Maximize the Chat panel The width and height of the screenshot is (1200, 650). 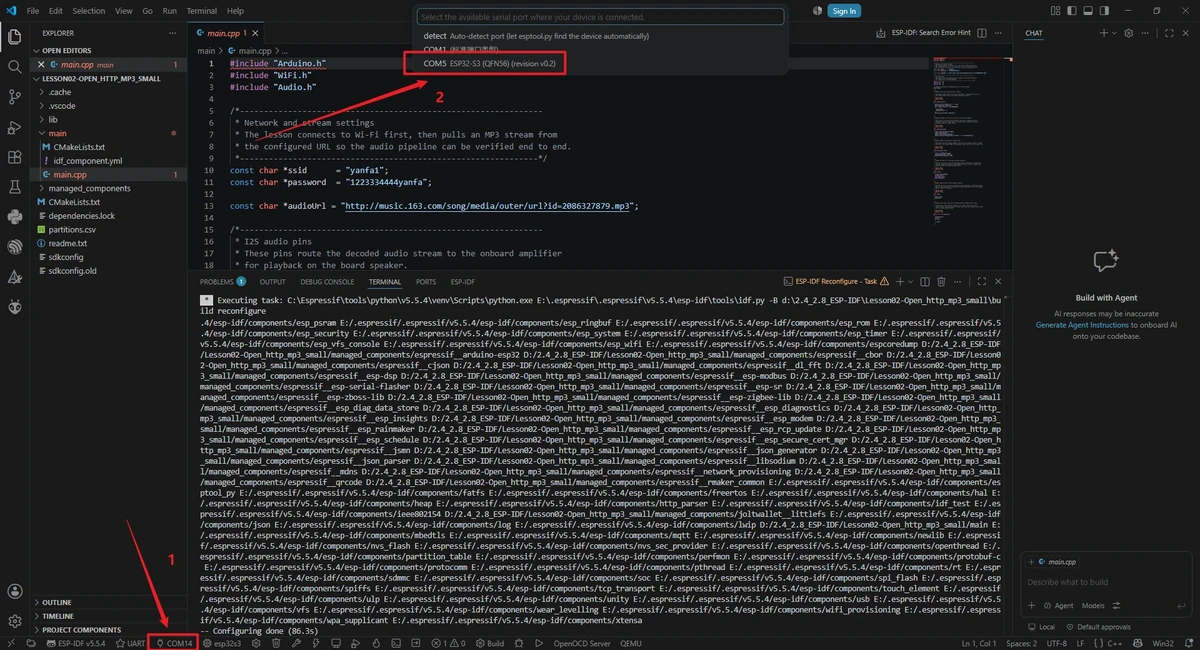pos(1169,33)
